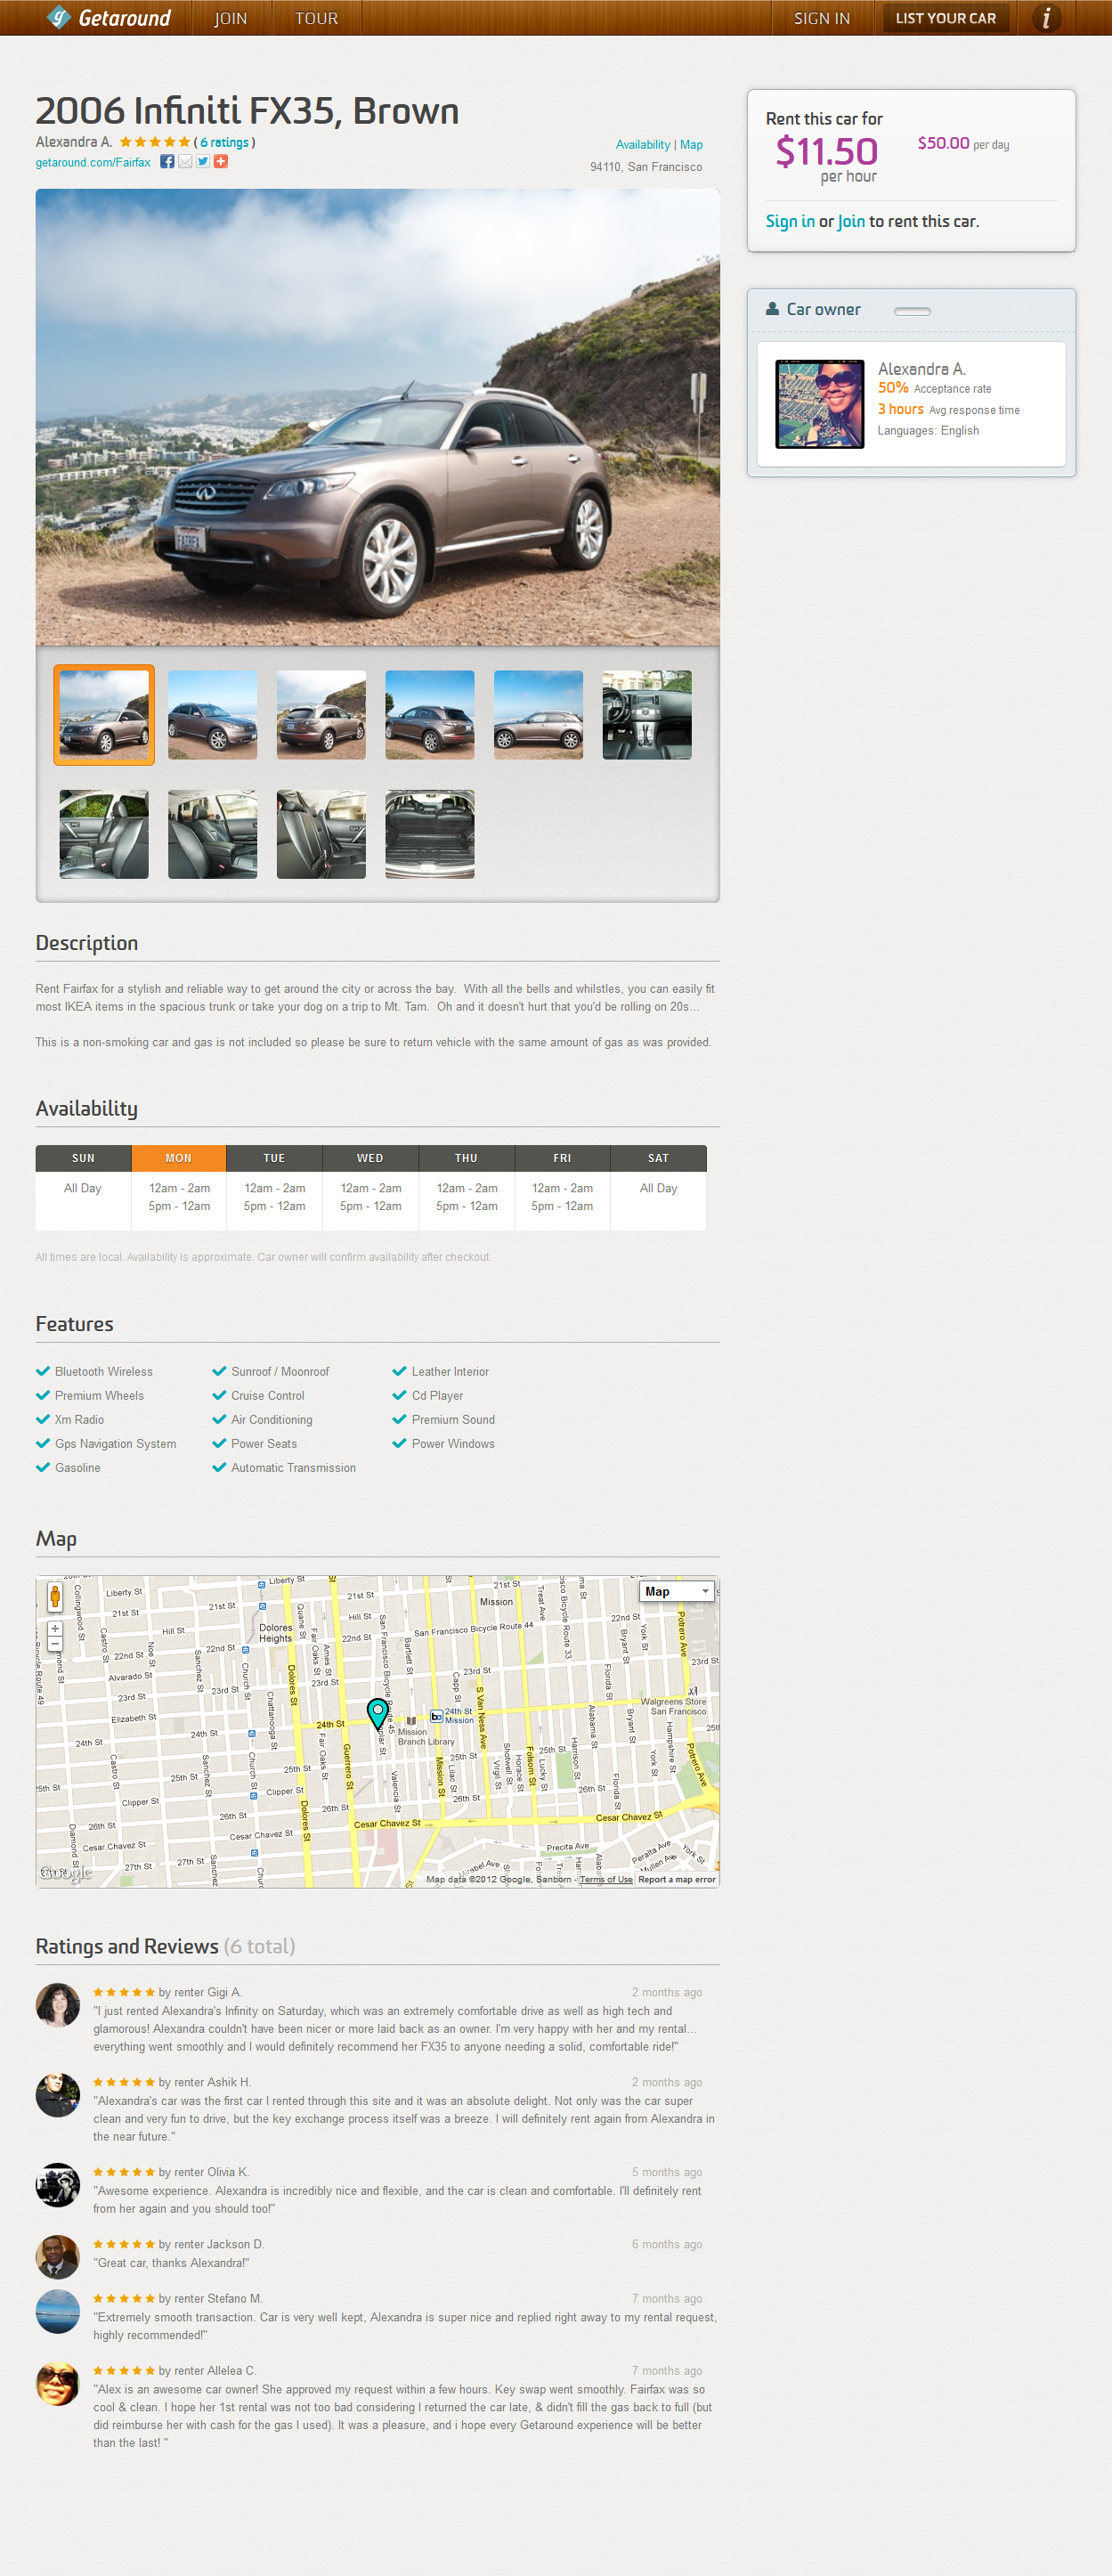
Task: Select the fifth thumbnail showing side profile
Action: (x=538, y=715)
